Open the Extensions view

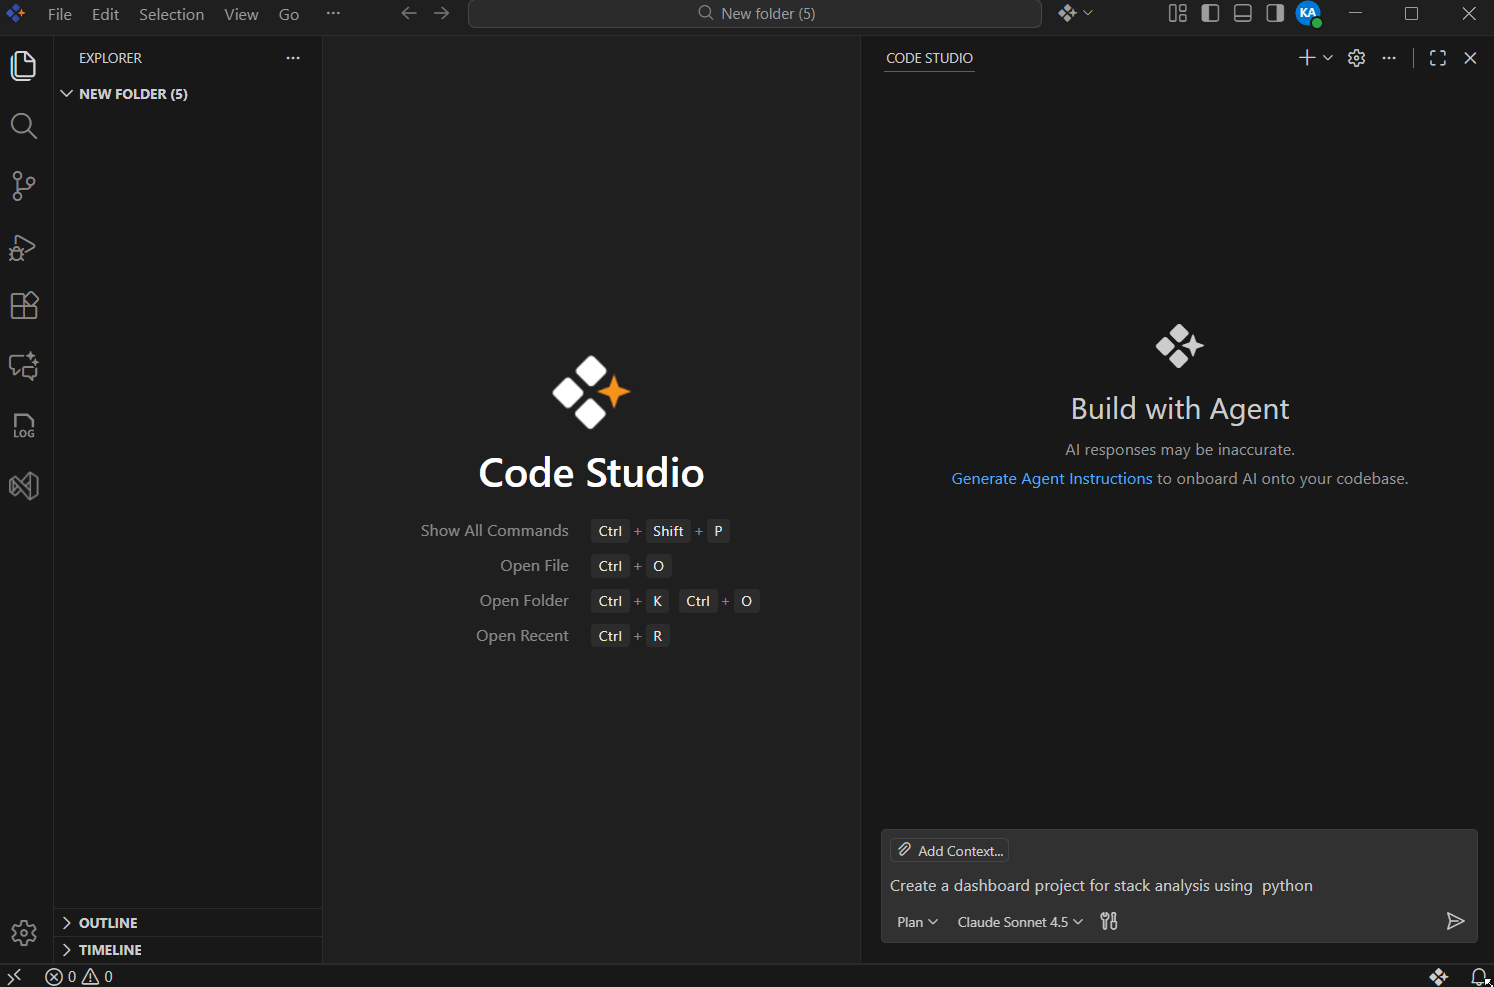point(23,306)
